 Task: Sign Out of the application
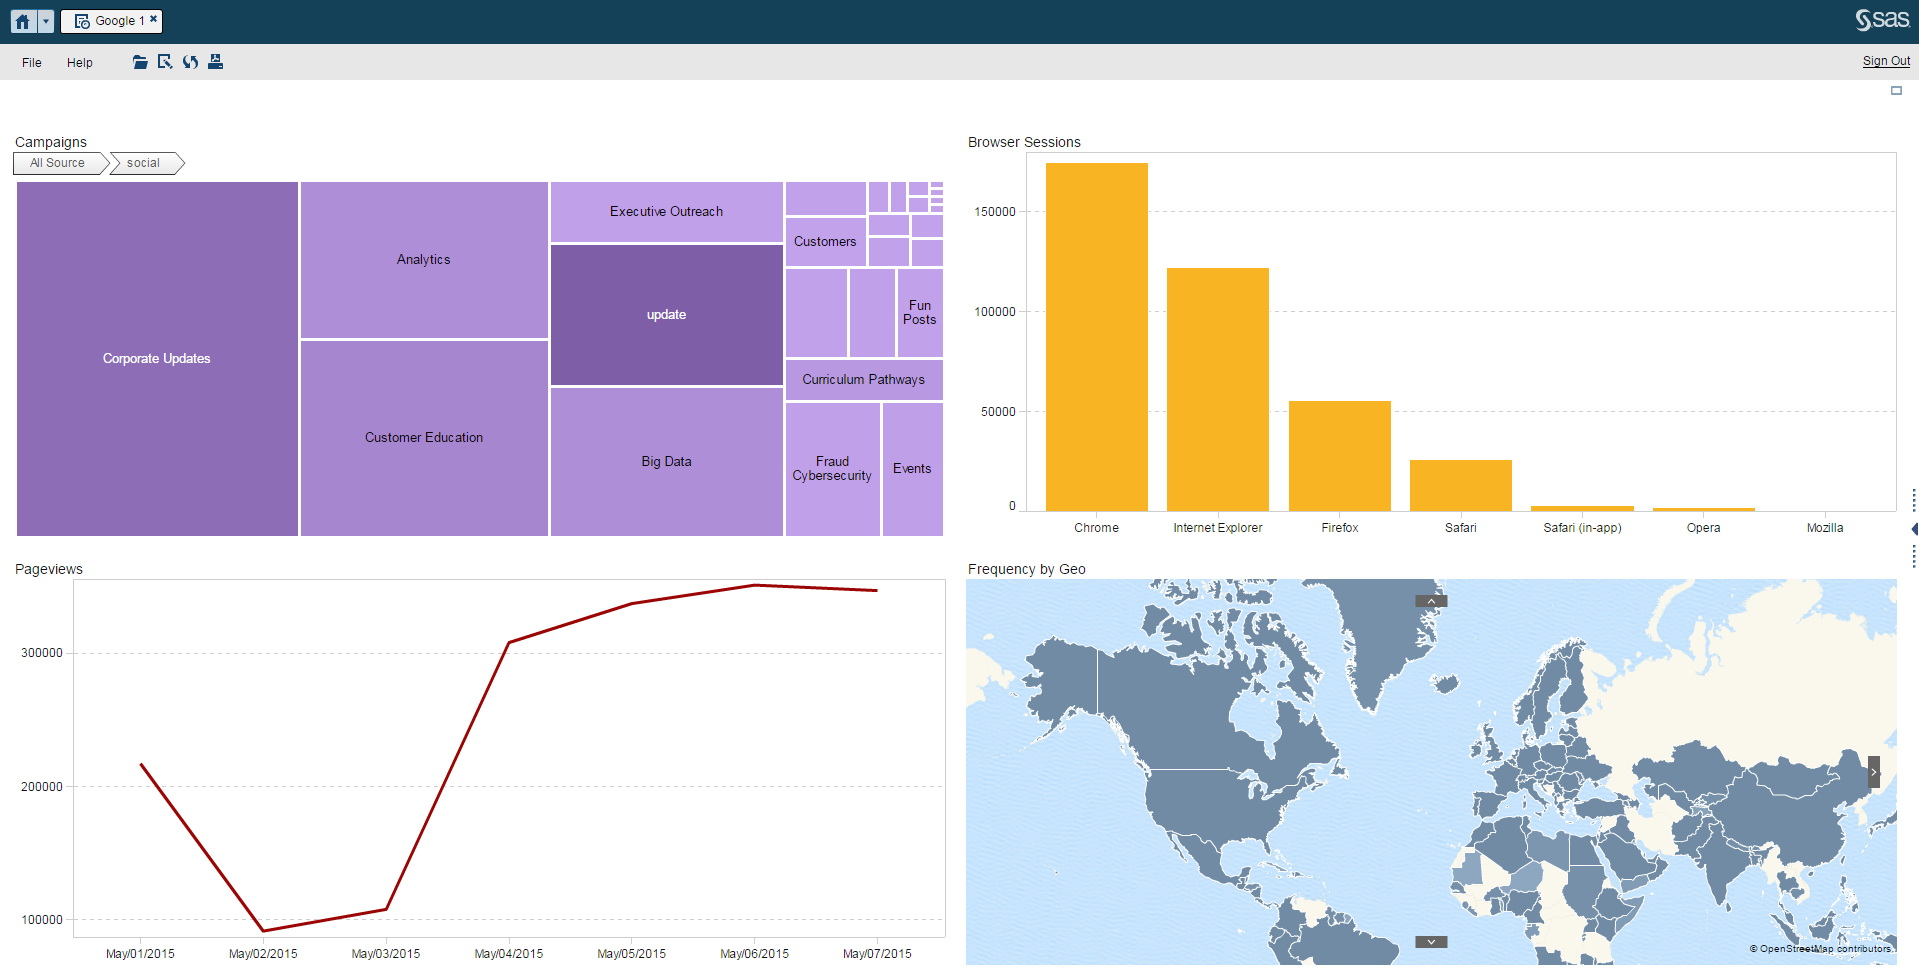[x=1886, y=61]
